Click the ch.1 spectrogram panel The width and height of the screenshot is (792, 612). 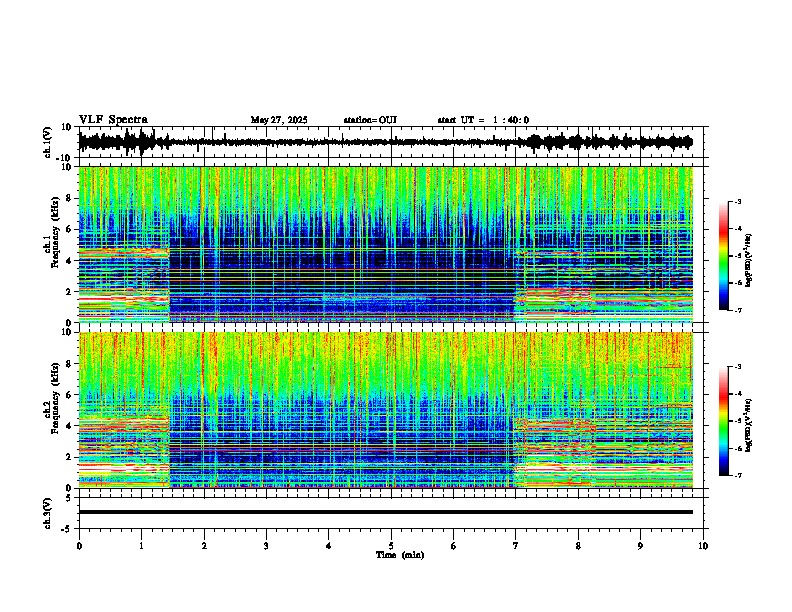tap(385, 244)
